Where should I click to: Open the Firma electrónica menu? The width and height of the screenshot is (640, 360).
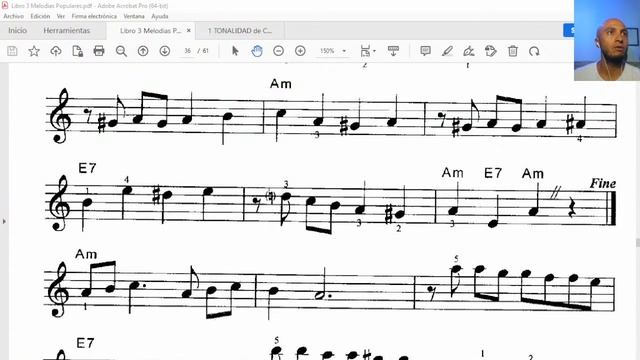94,16
